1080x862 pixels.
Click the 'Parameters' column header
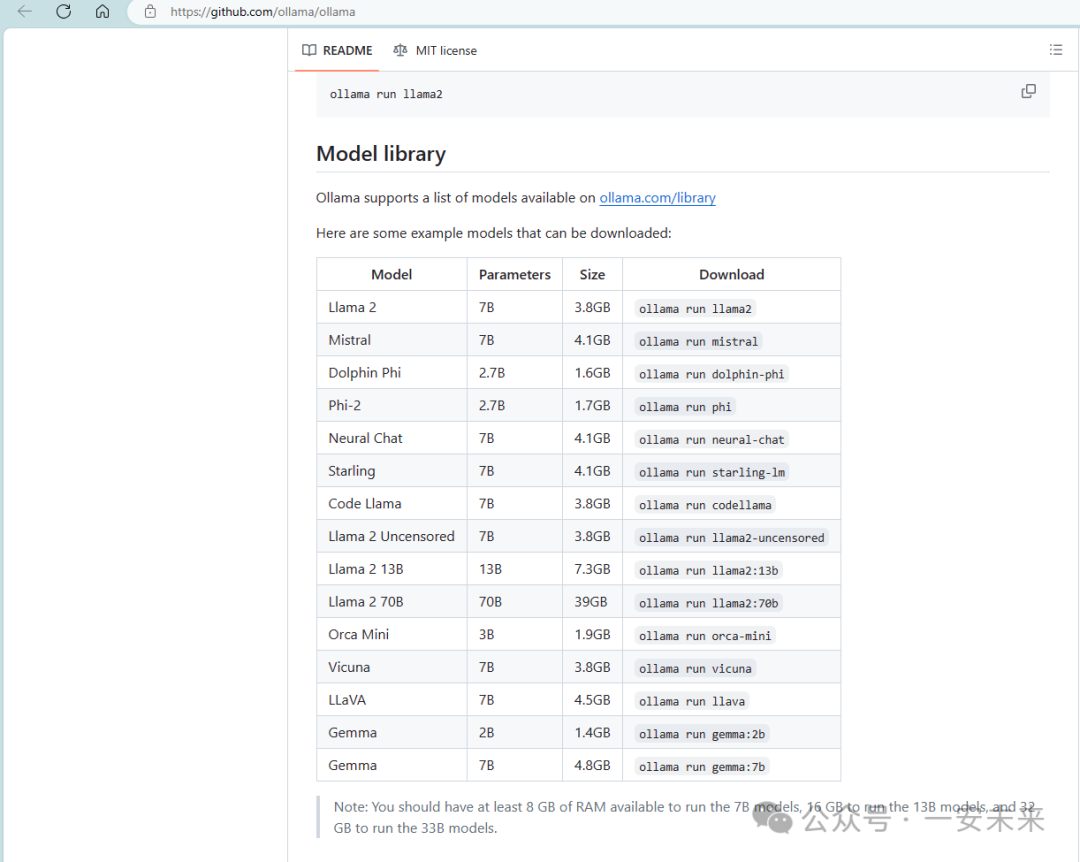pos(515,274)
